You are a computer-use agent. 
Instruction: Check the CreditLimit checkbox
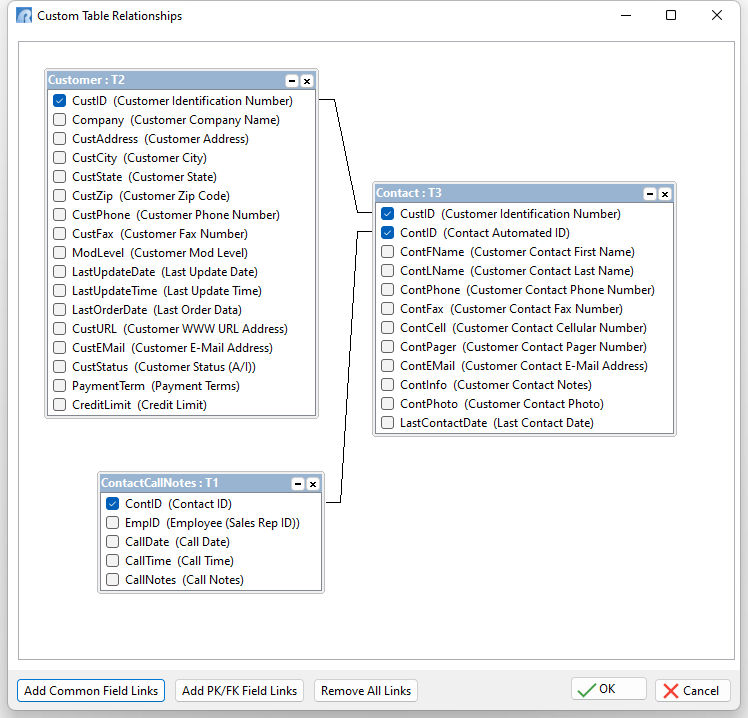point(60,405)
